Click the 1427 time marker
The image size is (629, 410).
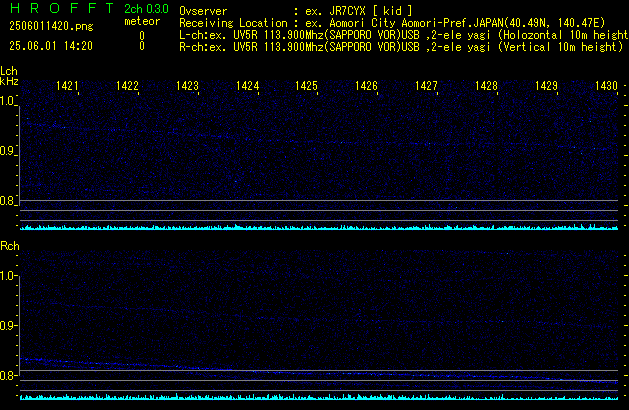click(426, 86)
